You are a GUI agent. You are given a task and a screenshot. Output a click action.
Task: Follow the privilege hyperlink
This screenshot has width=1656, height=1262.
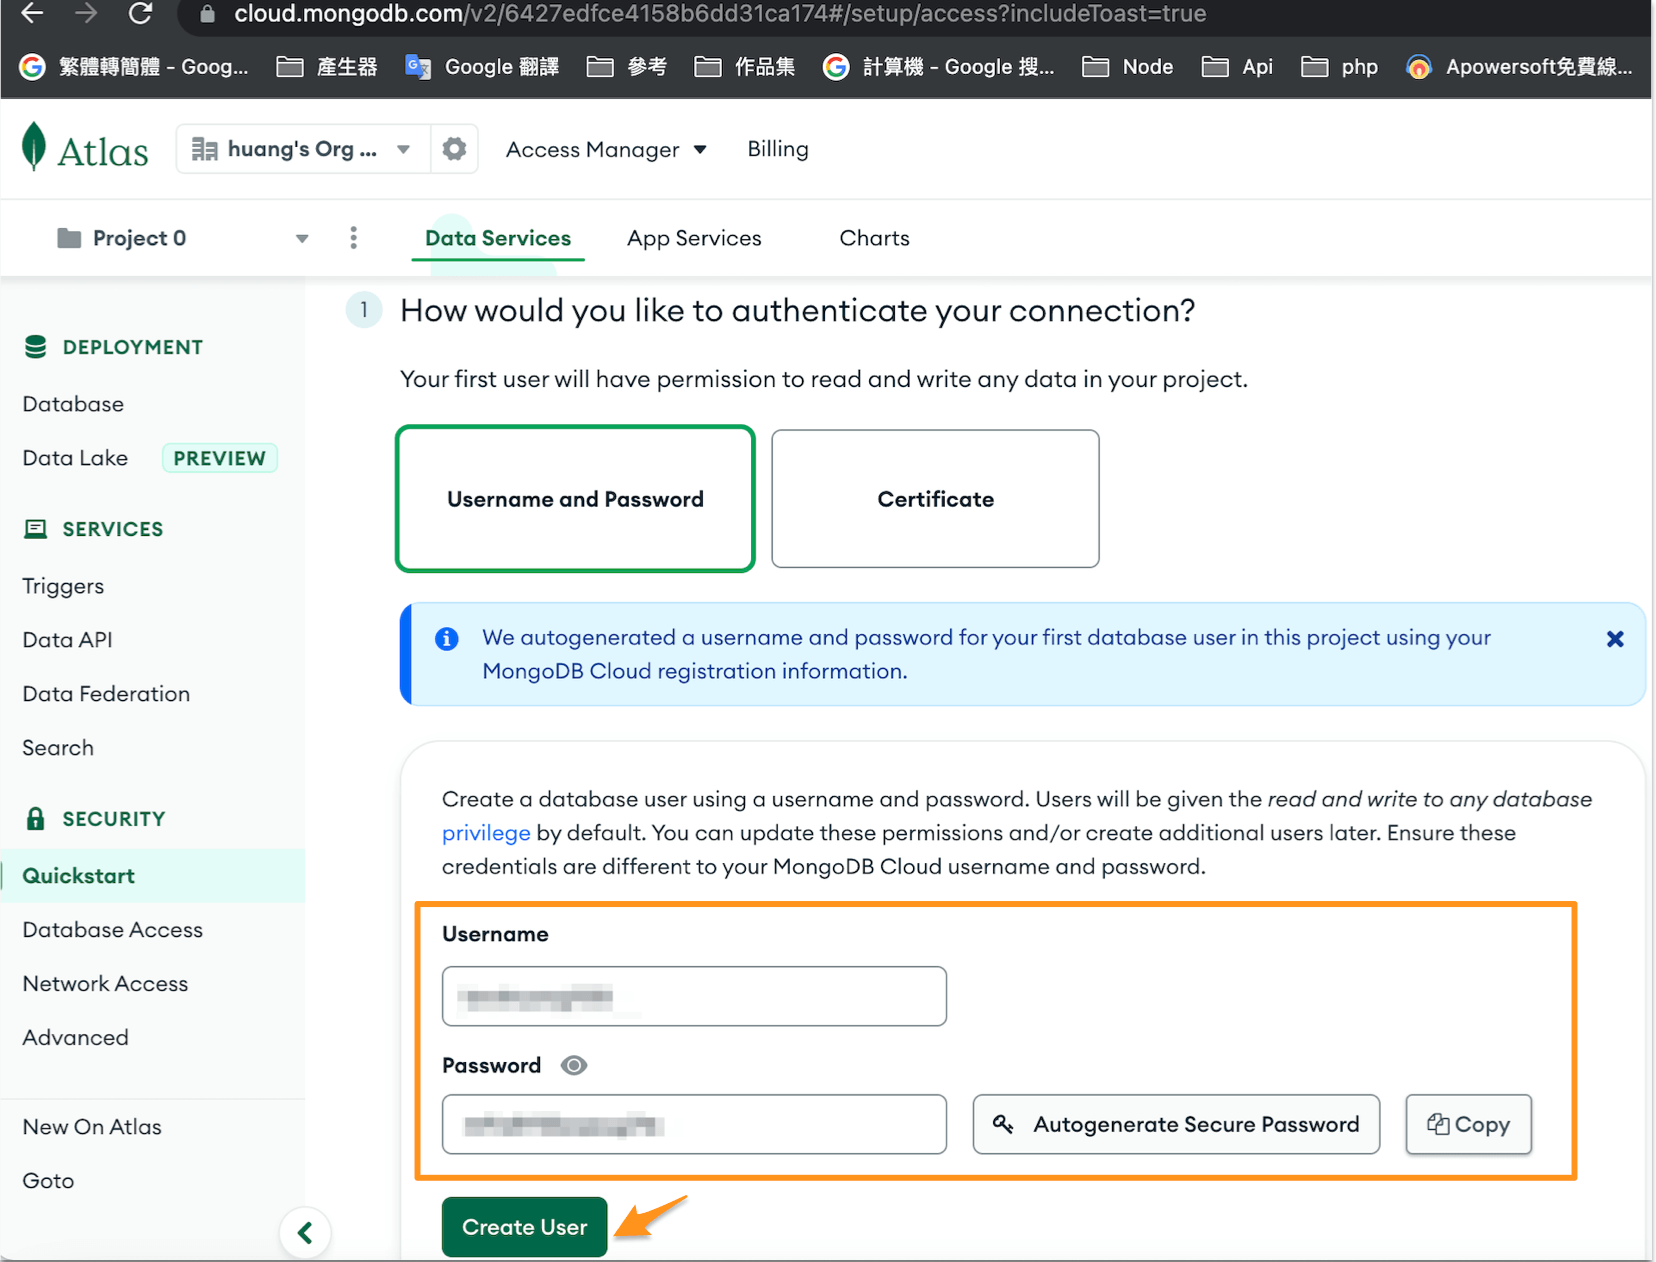point(486,833)
